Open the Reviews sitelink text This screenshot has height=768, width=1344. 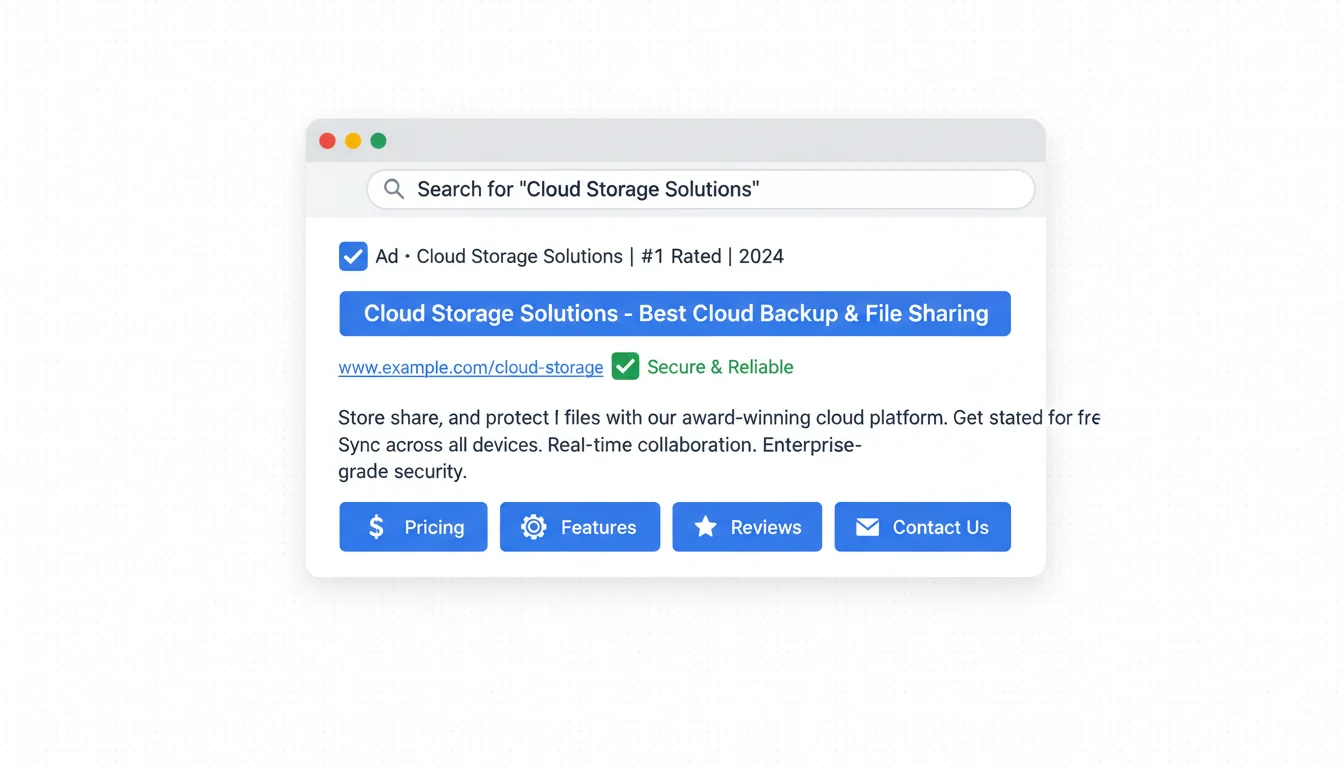[x=766, y=527]
